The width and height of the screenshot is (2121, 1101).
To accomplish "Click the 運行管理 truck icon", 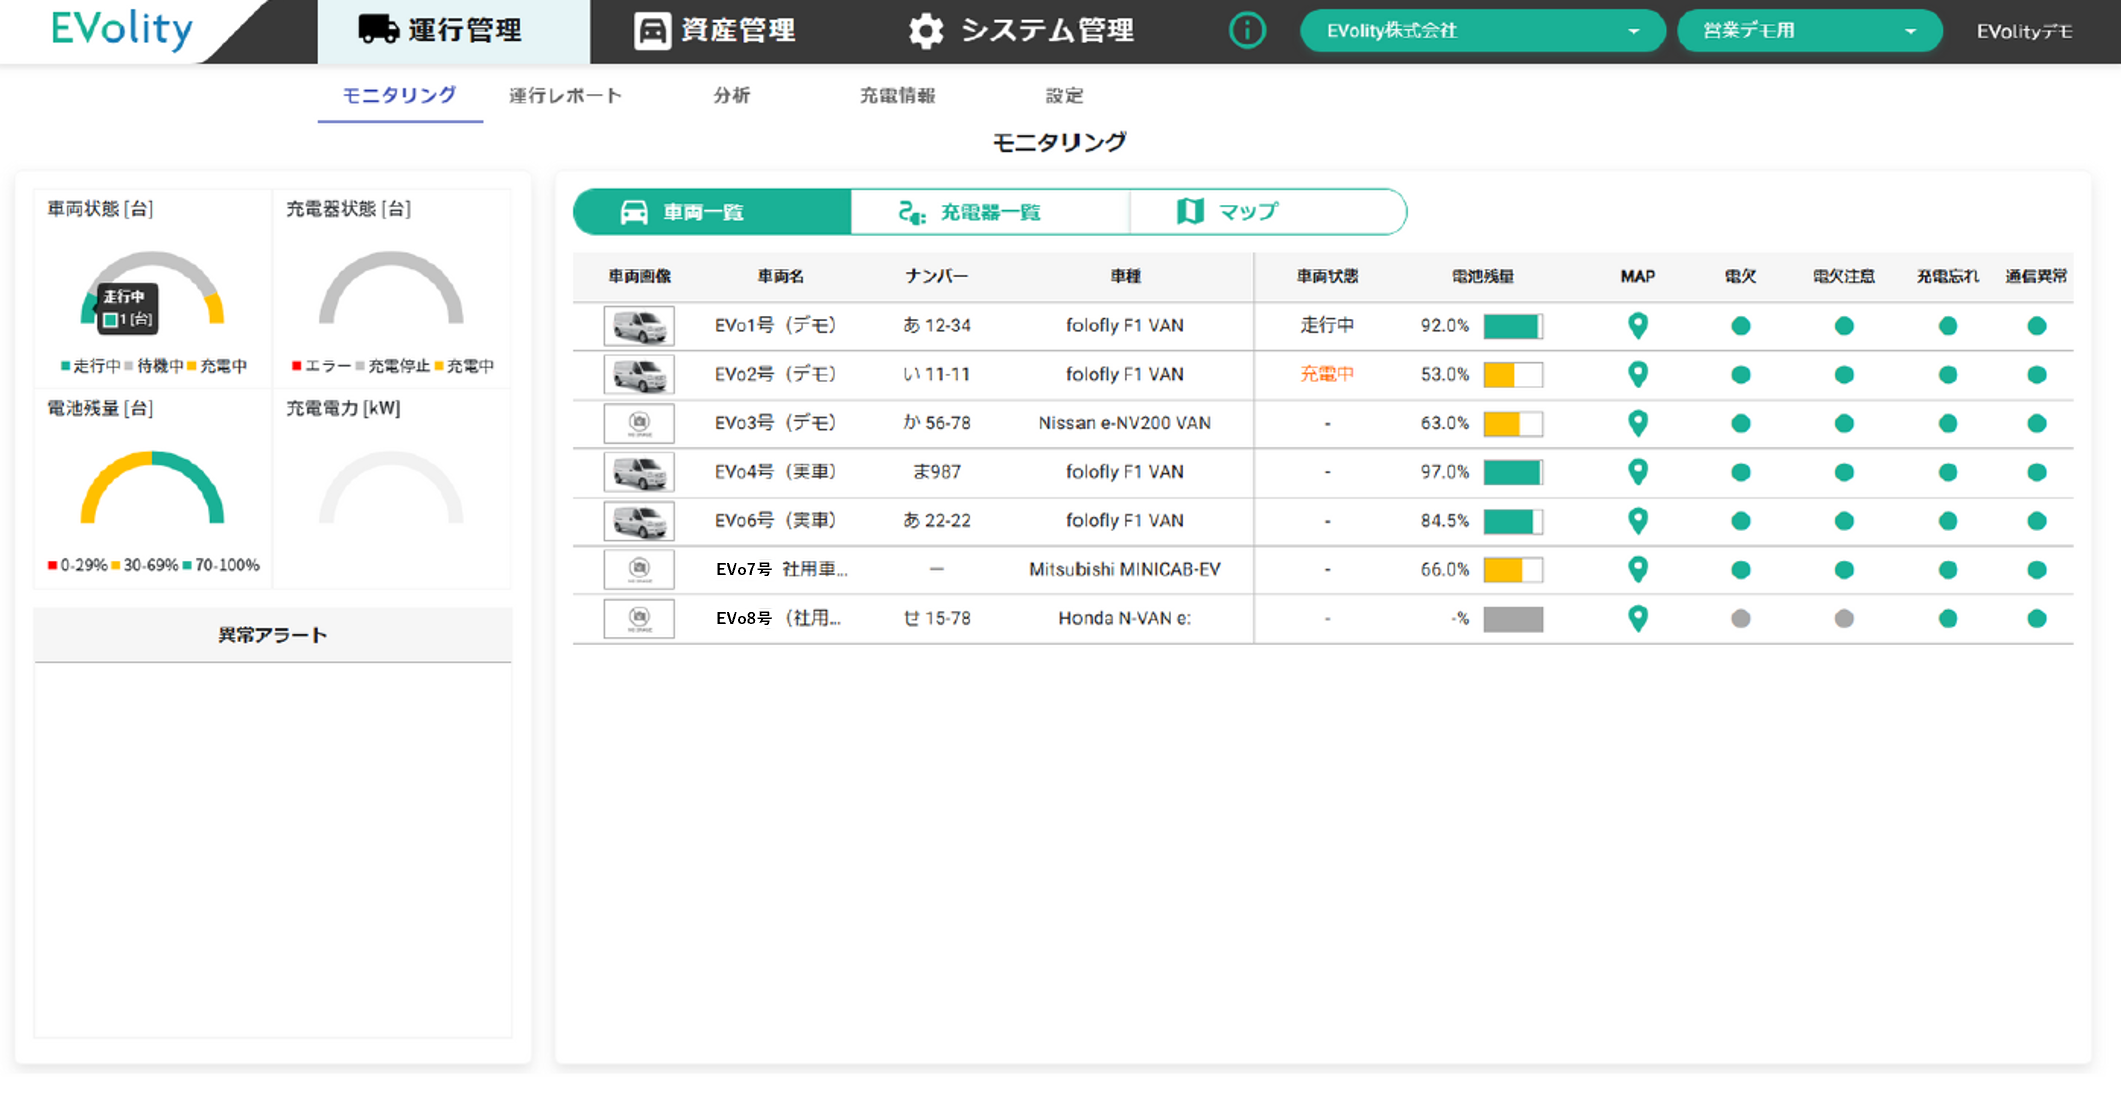I will tap(378, 30).
